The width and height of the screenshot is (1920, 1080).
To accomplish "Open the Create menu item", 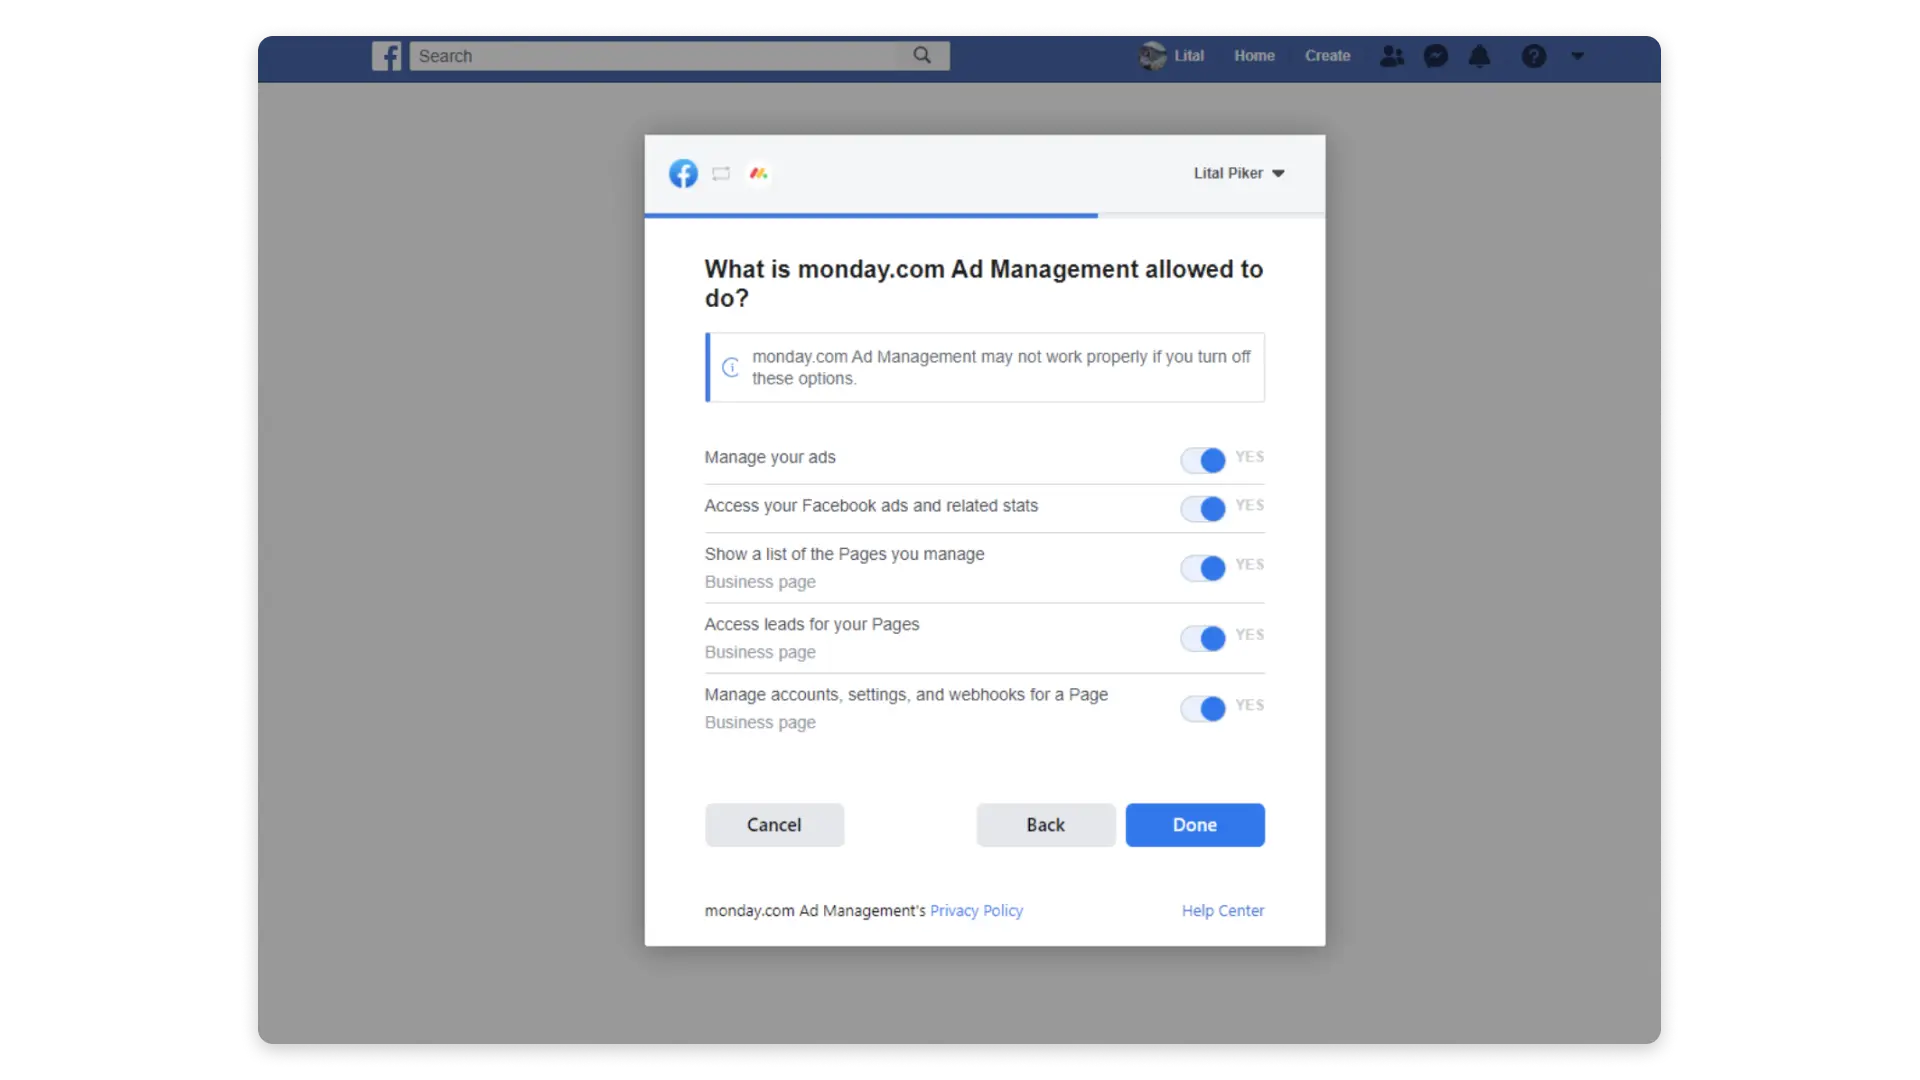I will [x=1327, y=56].
